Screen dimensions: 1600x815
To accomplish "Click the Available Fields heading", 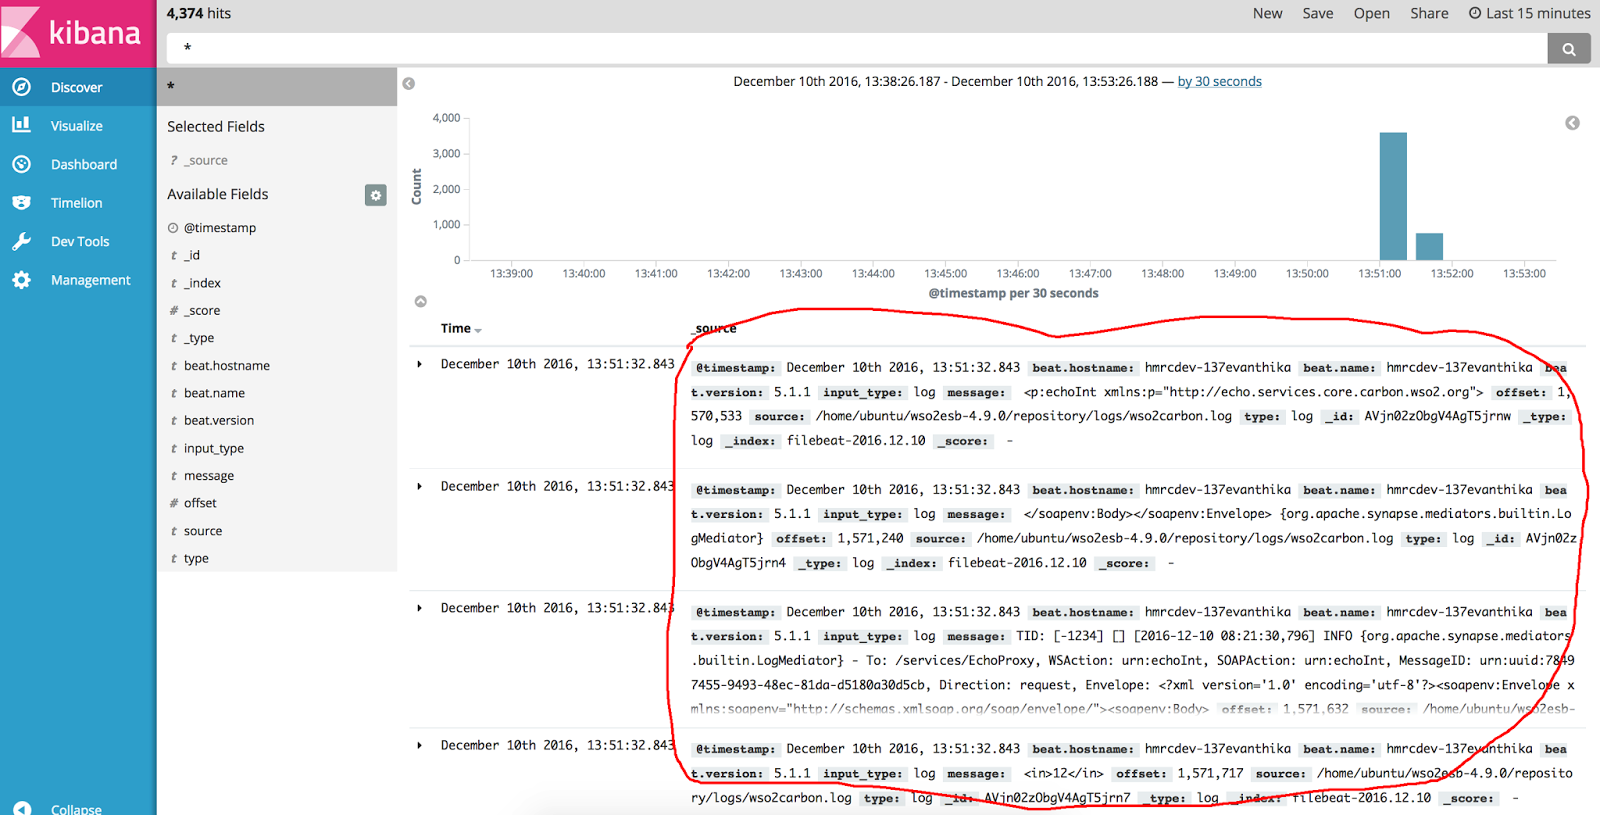I will [218, 194].
